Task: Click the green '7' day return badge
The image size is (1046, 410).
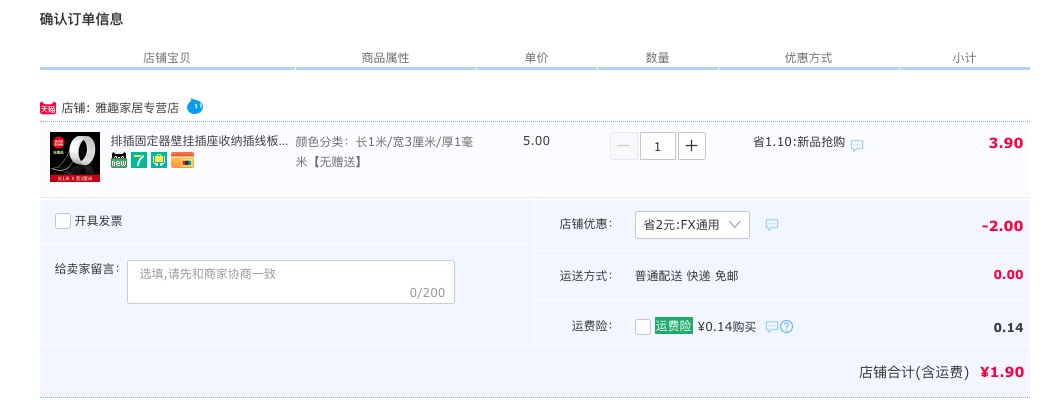Action: click(139, 160)
